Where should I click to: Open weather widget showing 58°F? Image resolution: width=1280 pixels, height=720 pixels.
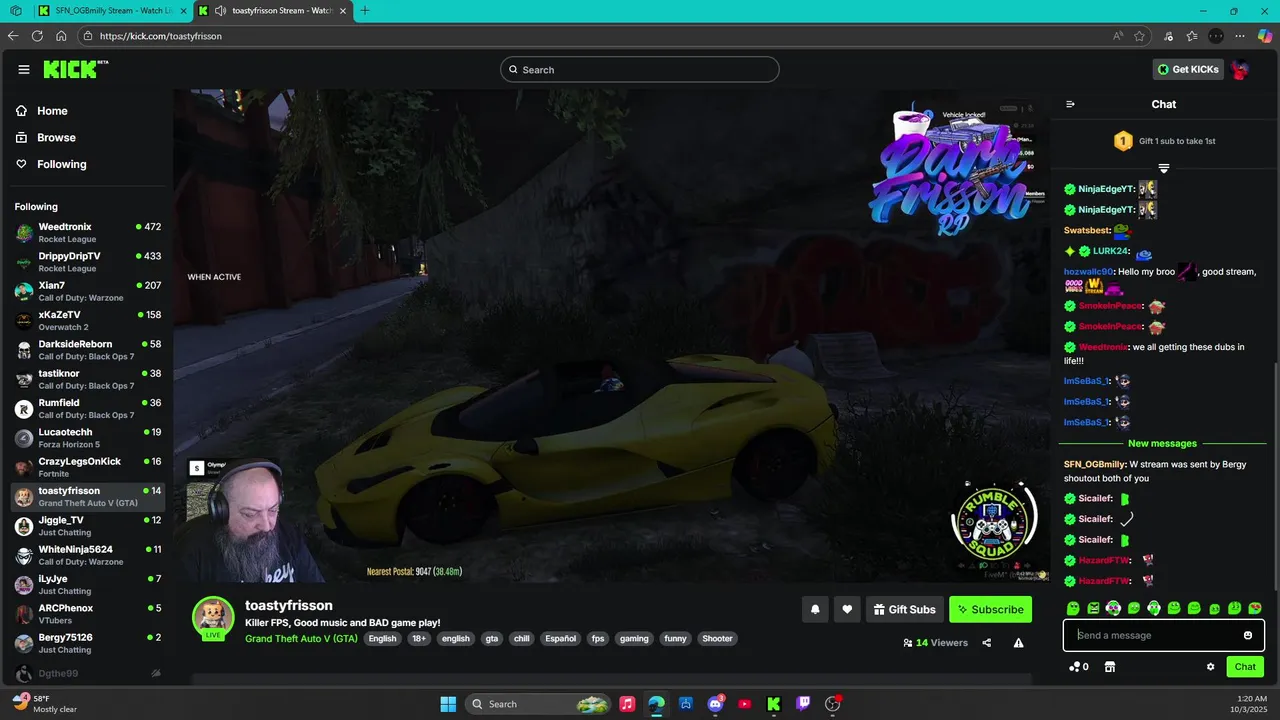(x=45, y=704)
